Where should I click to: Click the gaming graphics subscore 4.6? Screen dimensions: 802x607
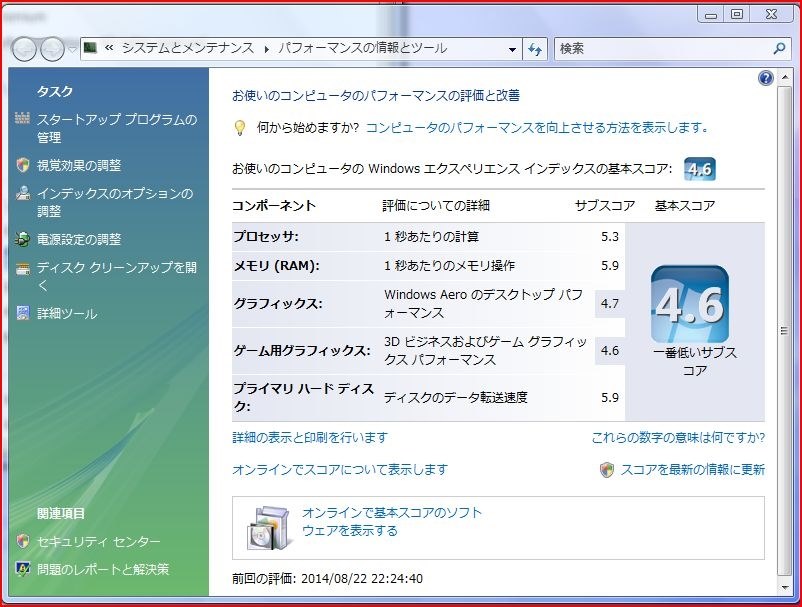pyautogui.click(x=610, y=351)
